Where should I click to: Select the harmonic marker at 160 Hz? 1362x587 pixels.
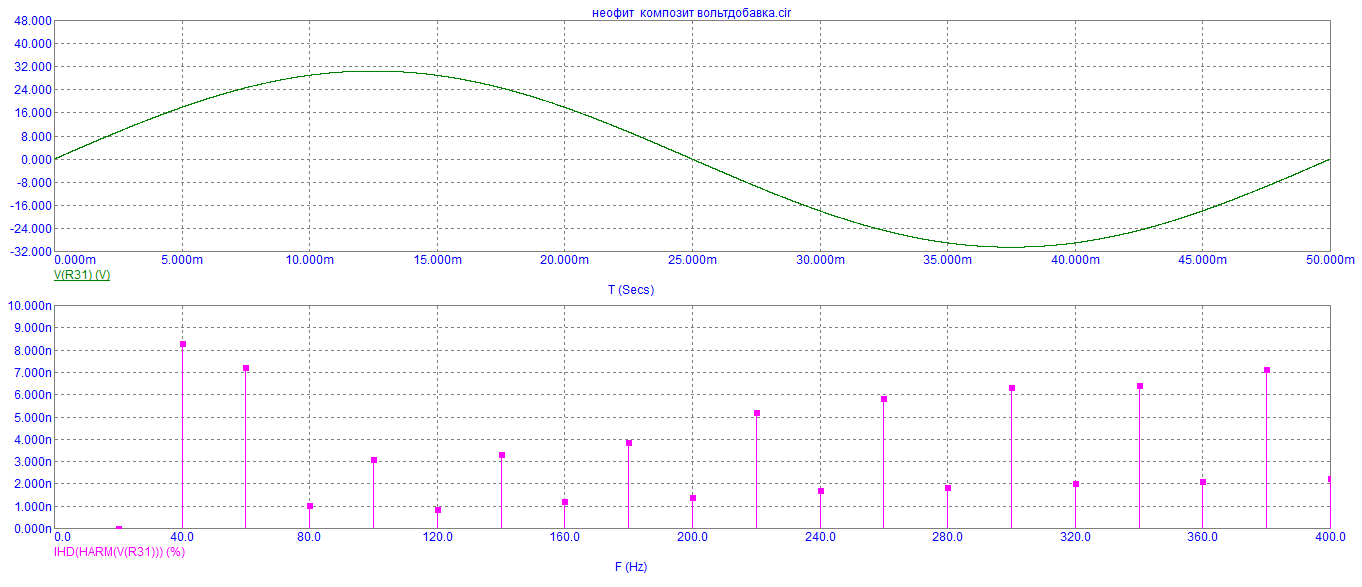[x=565, y=502]
